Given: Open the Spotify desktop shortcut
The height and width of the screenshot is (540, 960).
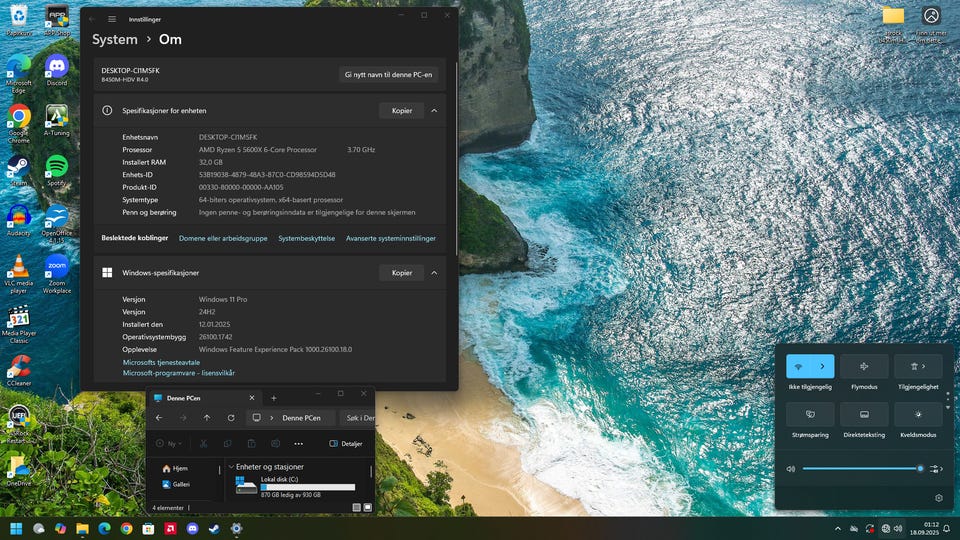Looking at the screenshot, I should point(56,165).
